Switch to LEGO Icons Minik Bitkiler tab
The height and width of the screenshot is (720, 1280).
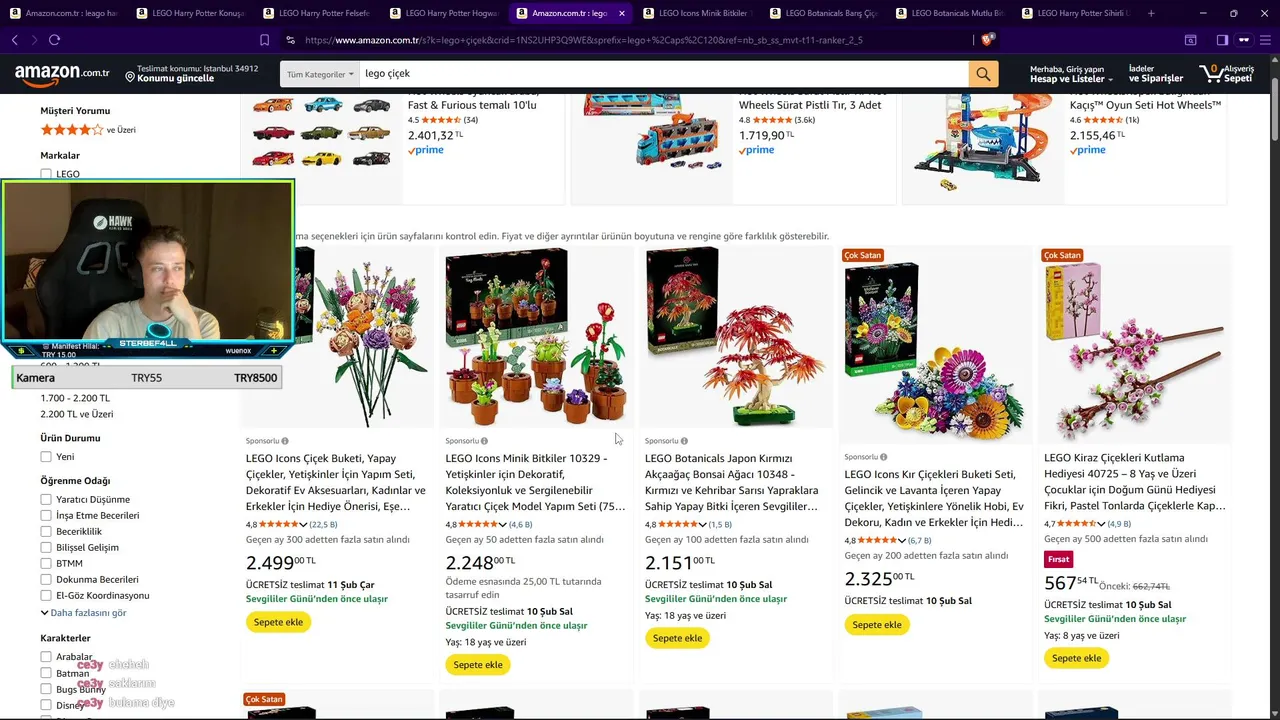point(694,13)
